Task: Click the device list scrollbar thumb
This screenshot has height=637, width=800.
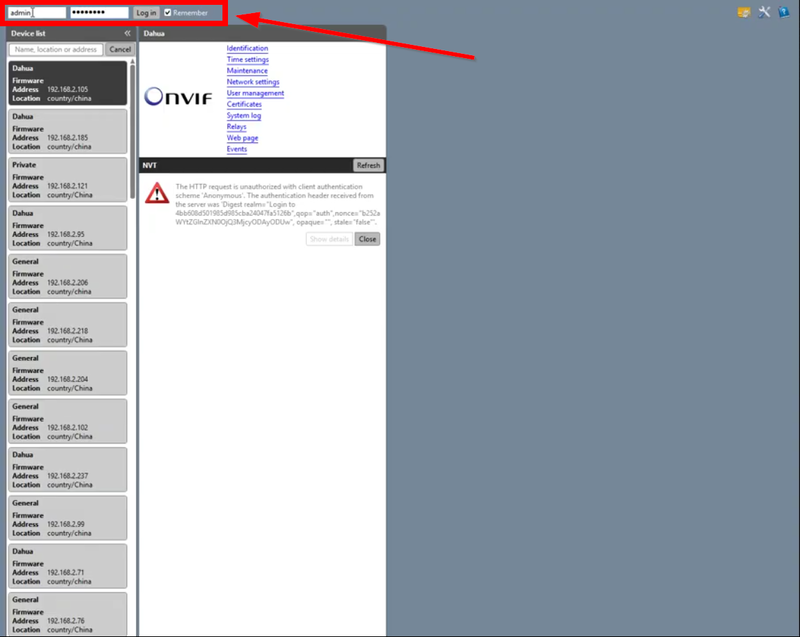Action: [x=133, y=132]
